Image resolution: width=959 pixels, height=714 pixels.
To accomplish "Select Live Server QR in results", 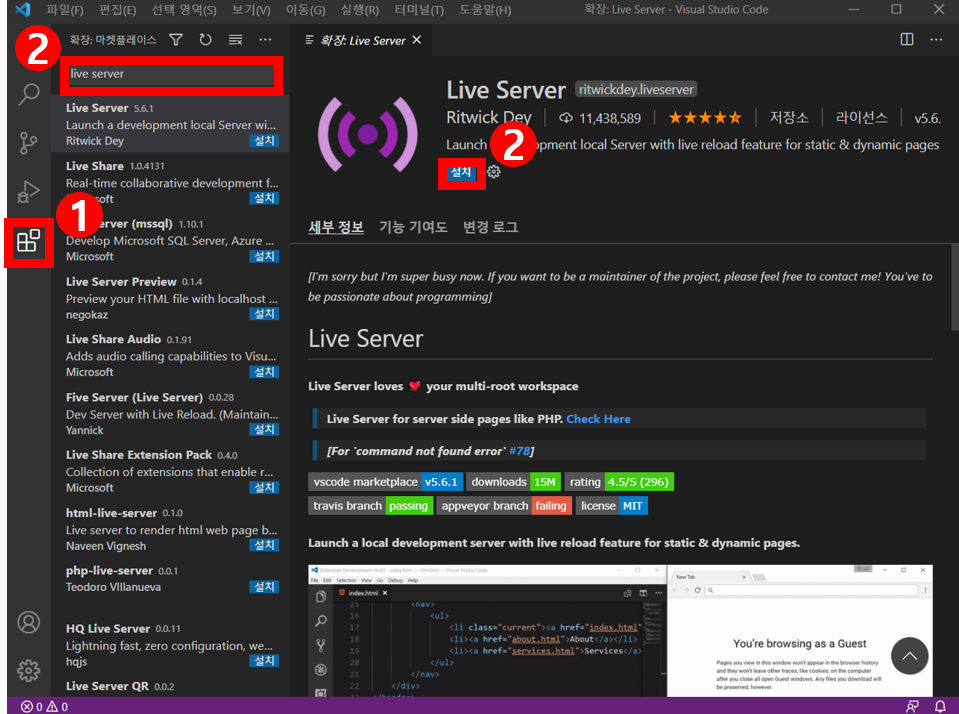I will pos(171,686).
